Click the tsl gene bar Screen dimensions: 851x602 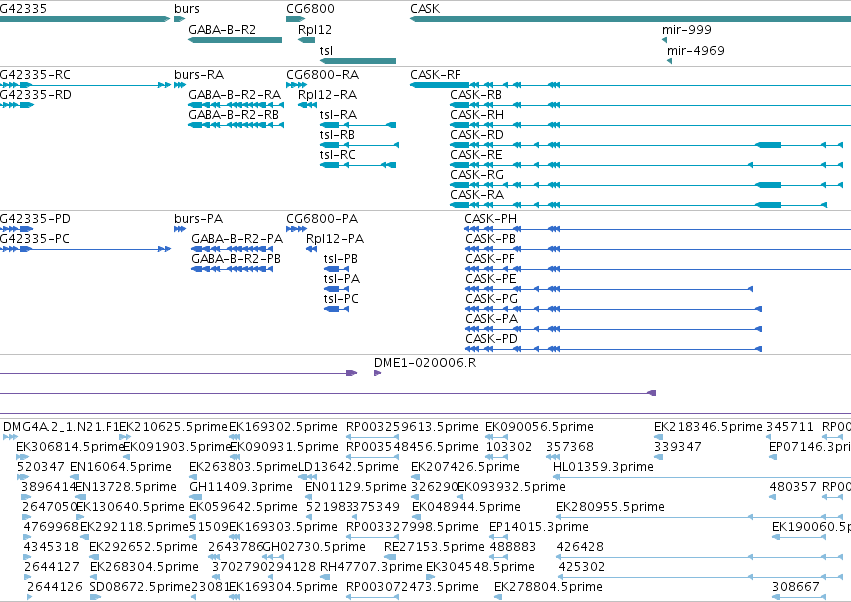coord(358,61)
